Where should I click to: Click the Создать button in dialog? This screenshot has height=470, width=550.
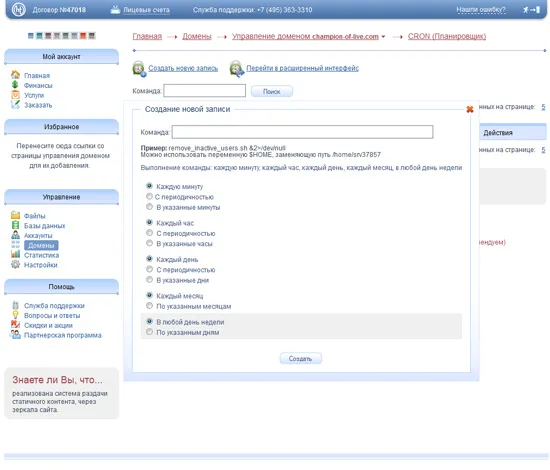click(300, 358)
